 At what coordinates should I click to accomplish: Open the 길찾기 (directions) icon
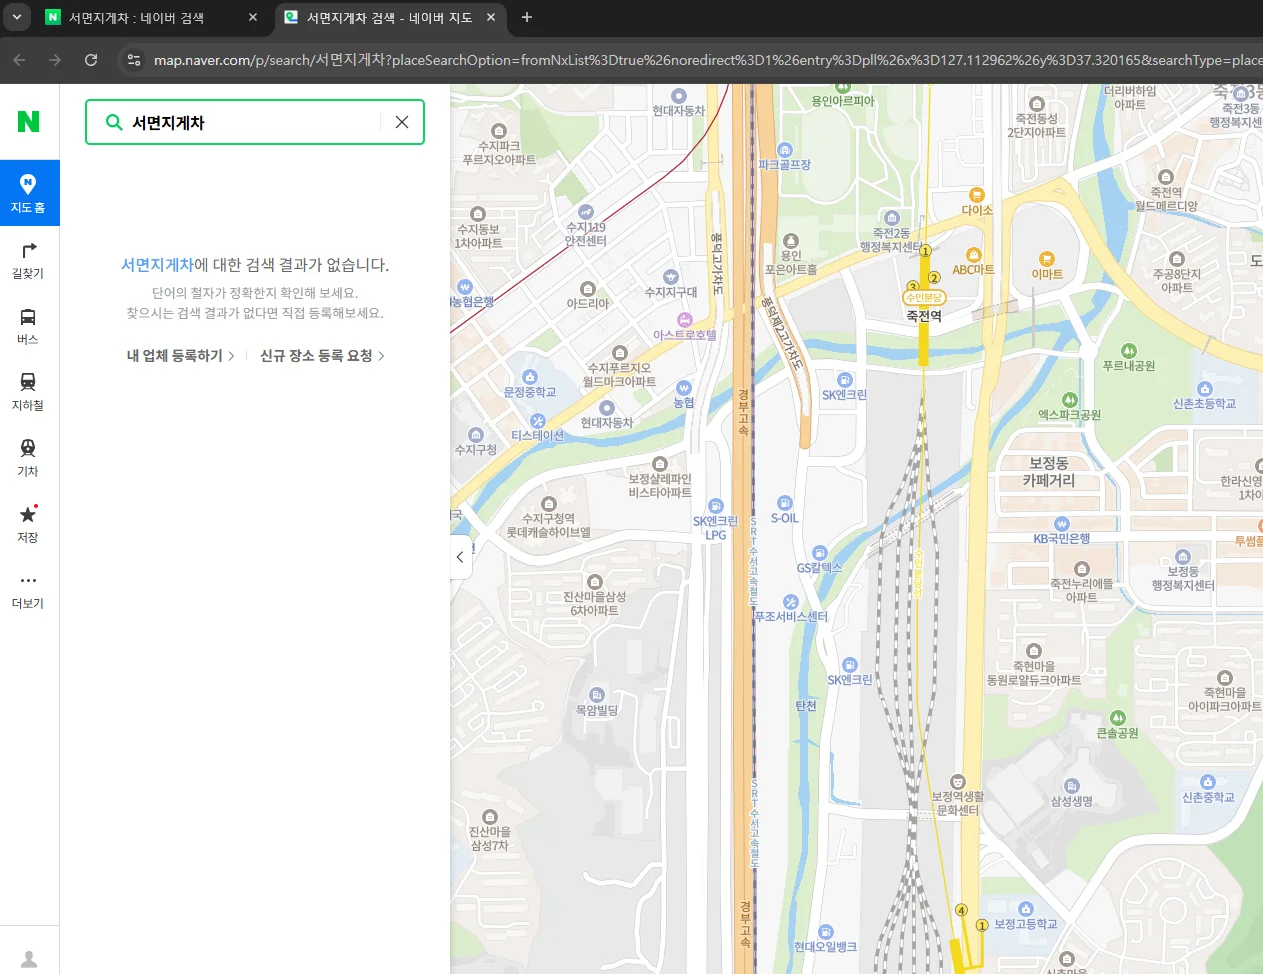27,254
